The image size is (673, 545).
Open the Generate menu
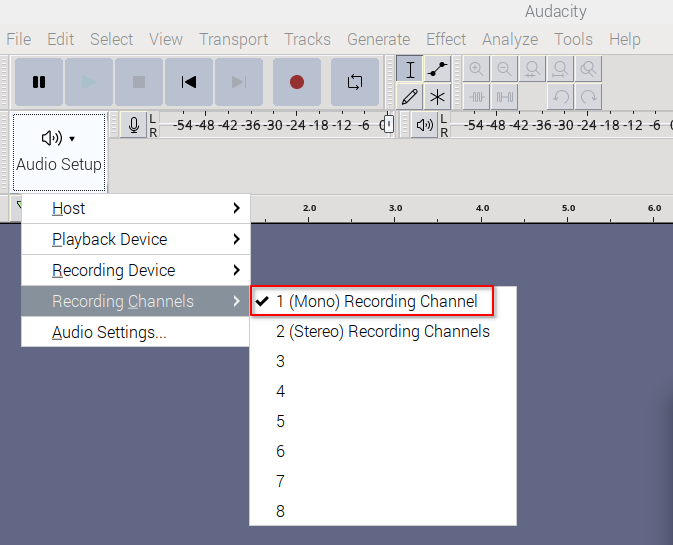point(379,39)
